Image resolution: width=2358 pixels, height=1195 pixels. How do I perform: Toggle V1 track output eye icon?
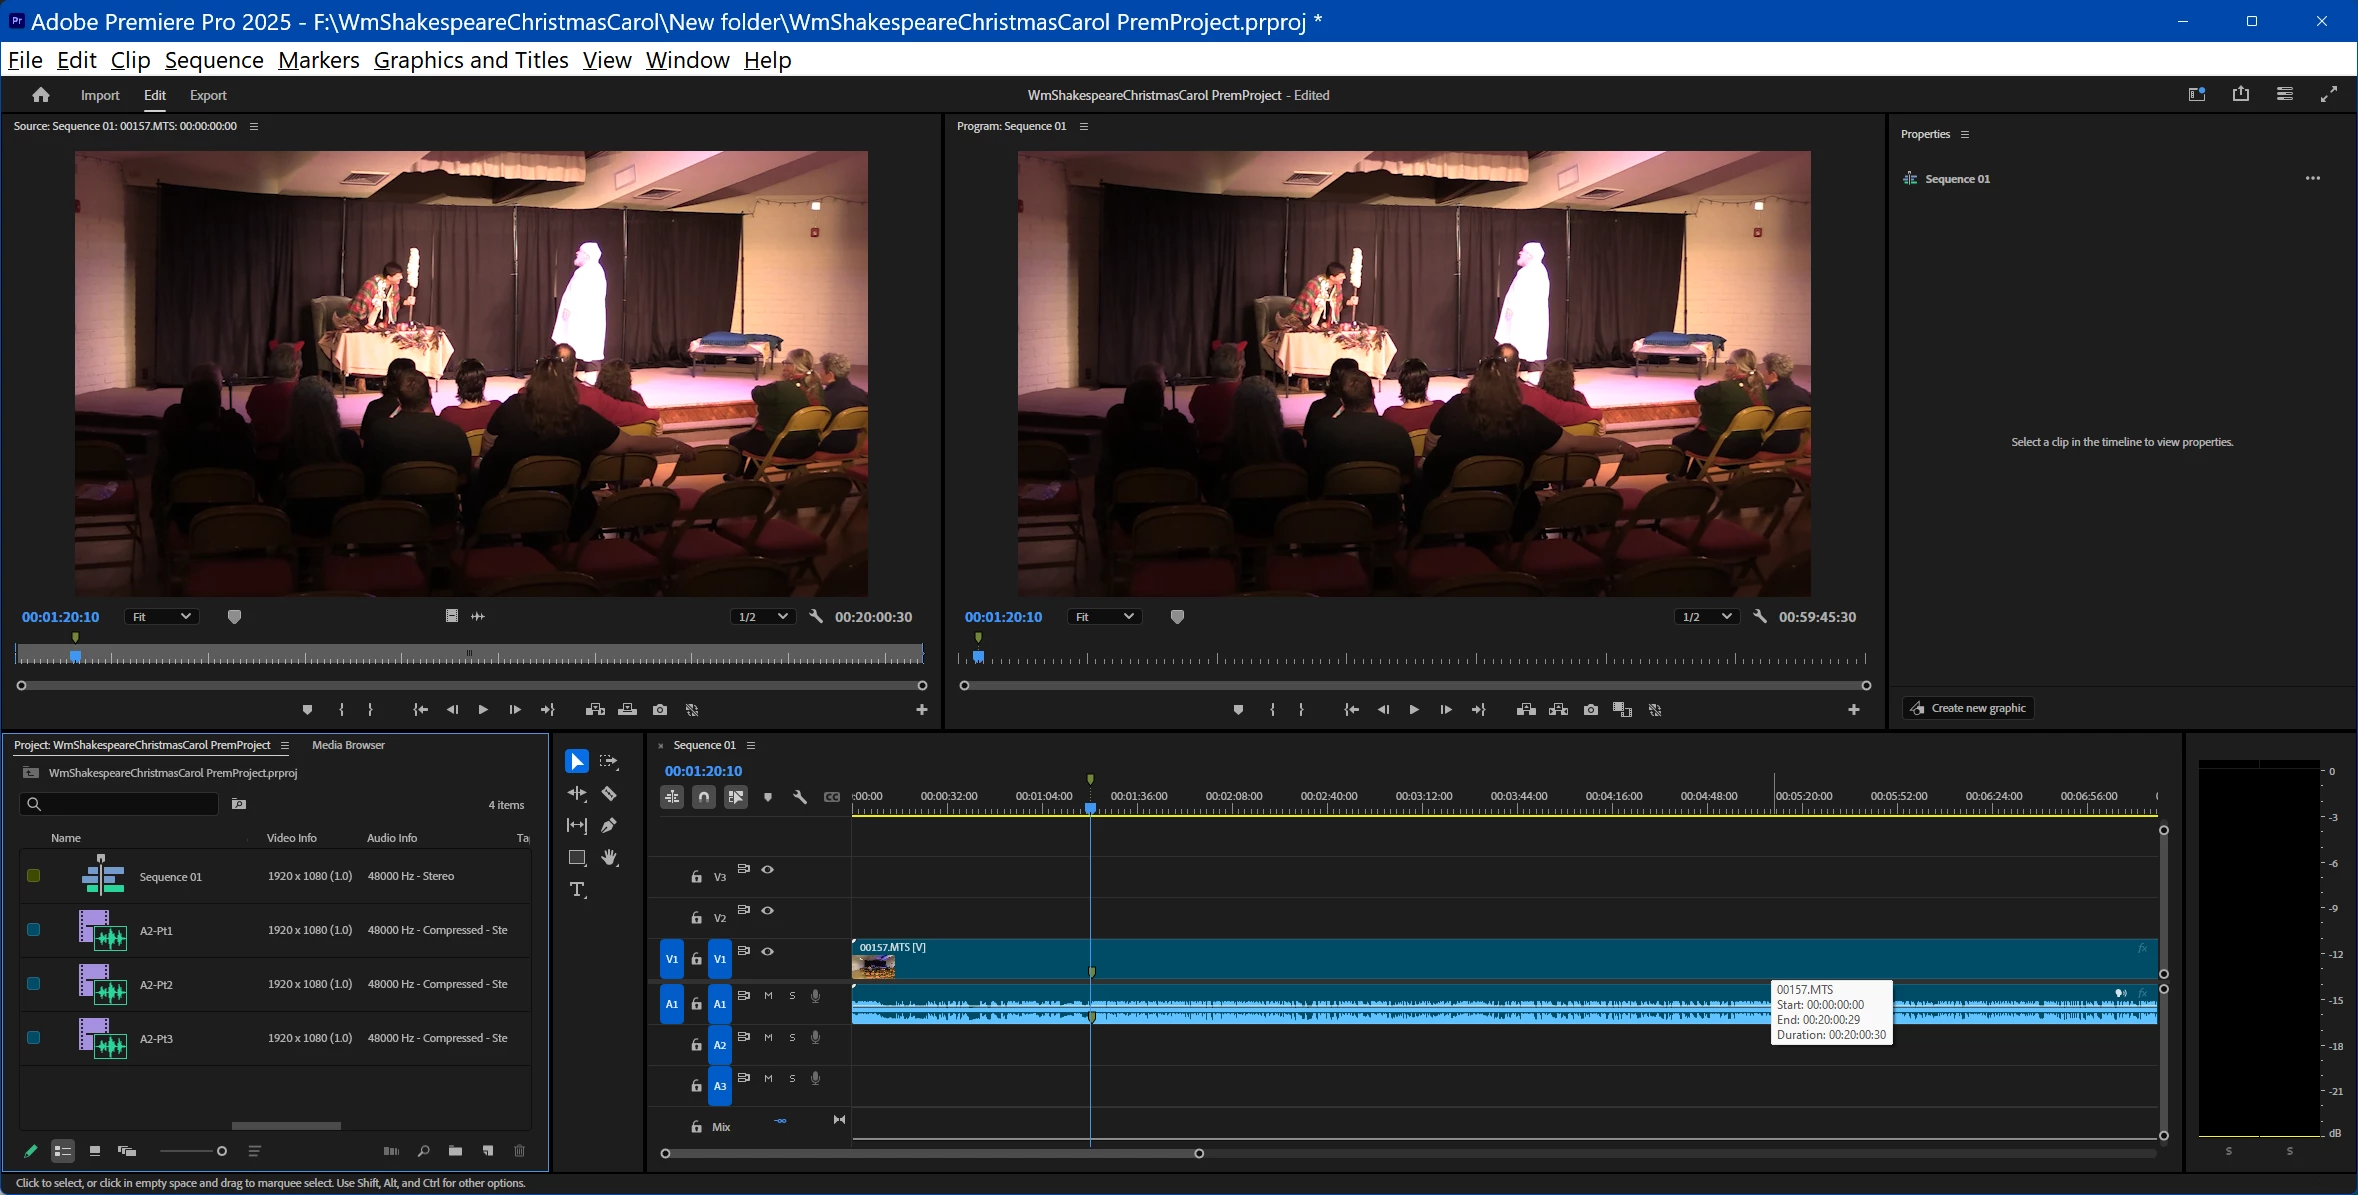[x=768, y=951]
